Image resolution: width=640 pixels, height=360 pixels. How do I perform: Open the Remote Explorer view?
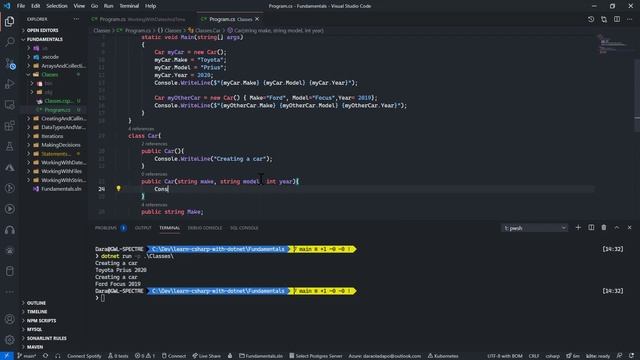9,105
